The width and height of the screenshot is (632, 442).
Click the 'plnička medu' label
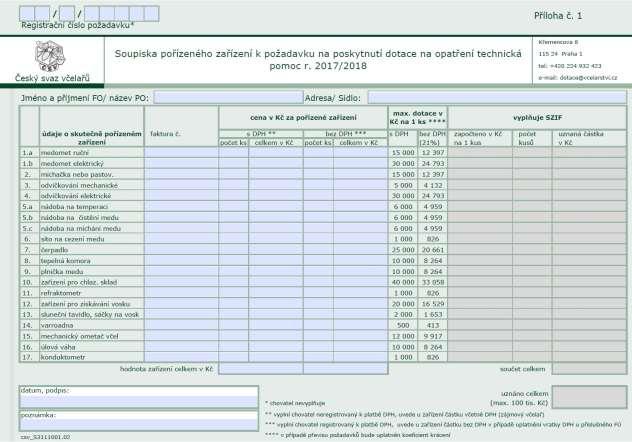point(62,272)
